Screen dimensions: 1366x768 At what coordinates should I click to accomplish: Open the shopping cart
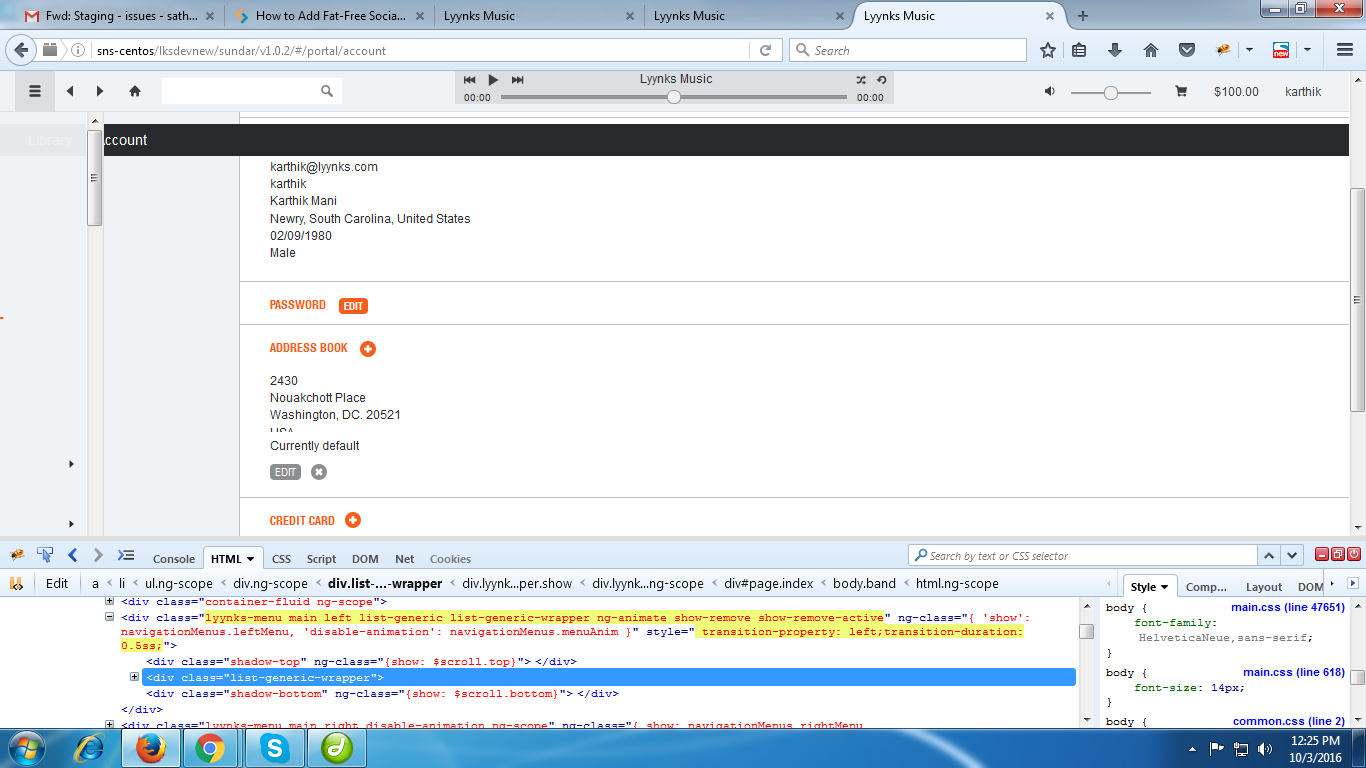click(1181, 91)
